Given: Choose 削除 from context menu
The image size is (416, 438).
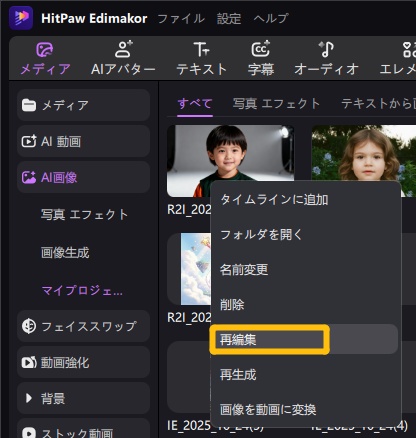Looking at the screenshot, I should click(x=305, y=305).
